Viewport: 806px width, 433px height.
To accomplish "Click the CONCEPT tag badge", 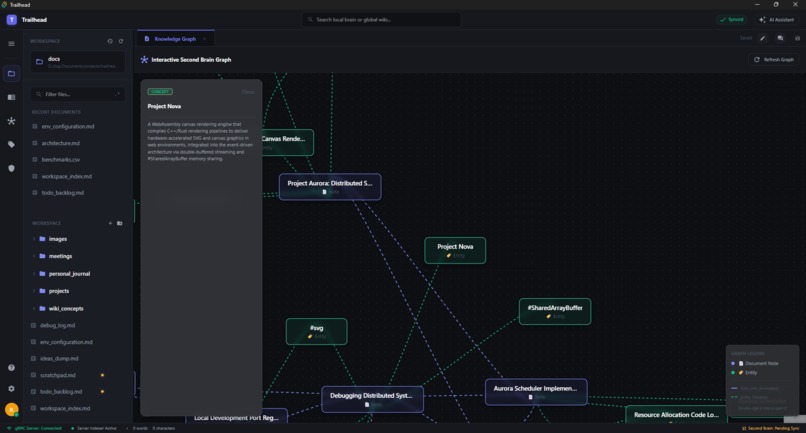I will pyautogui.click(x=160, y=92).
